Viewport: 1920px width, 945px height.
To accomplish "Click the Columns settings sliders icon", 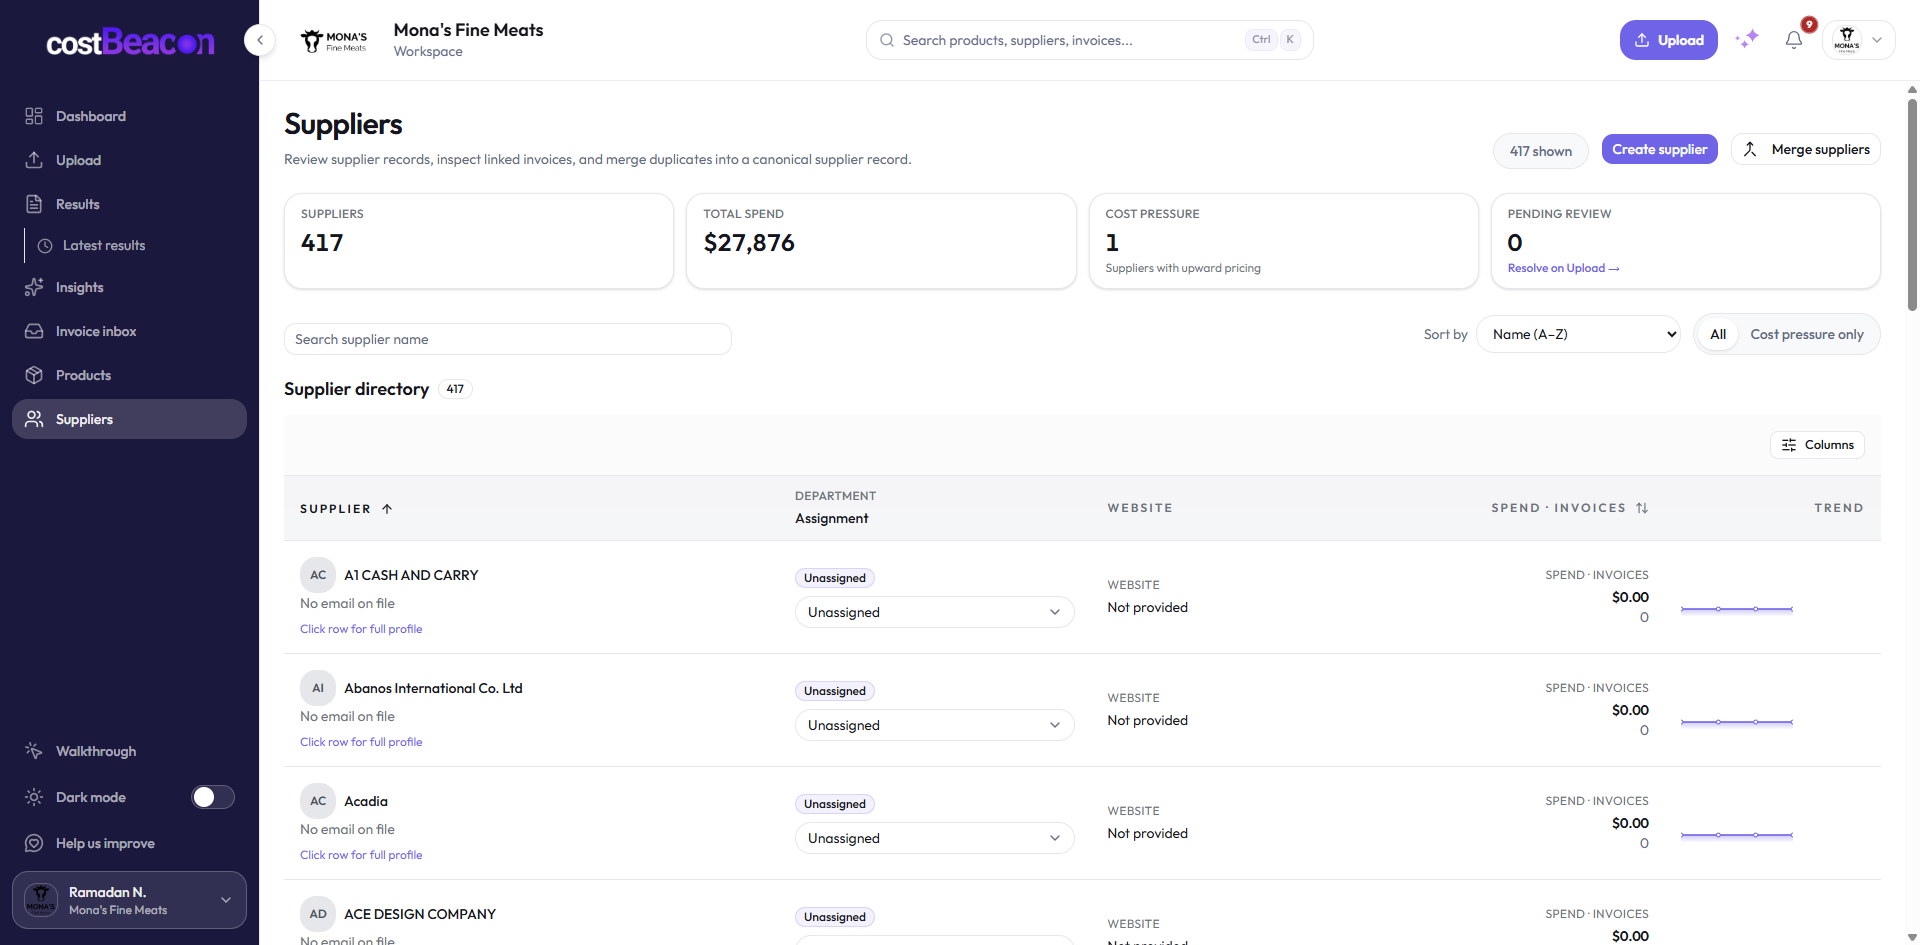I will coord(1789,445).
